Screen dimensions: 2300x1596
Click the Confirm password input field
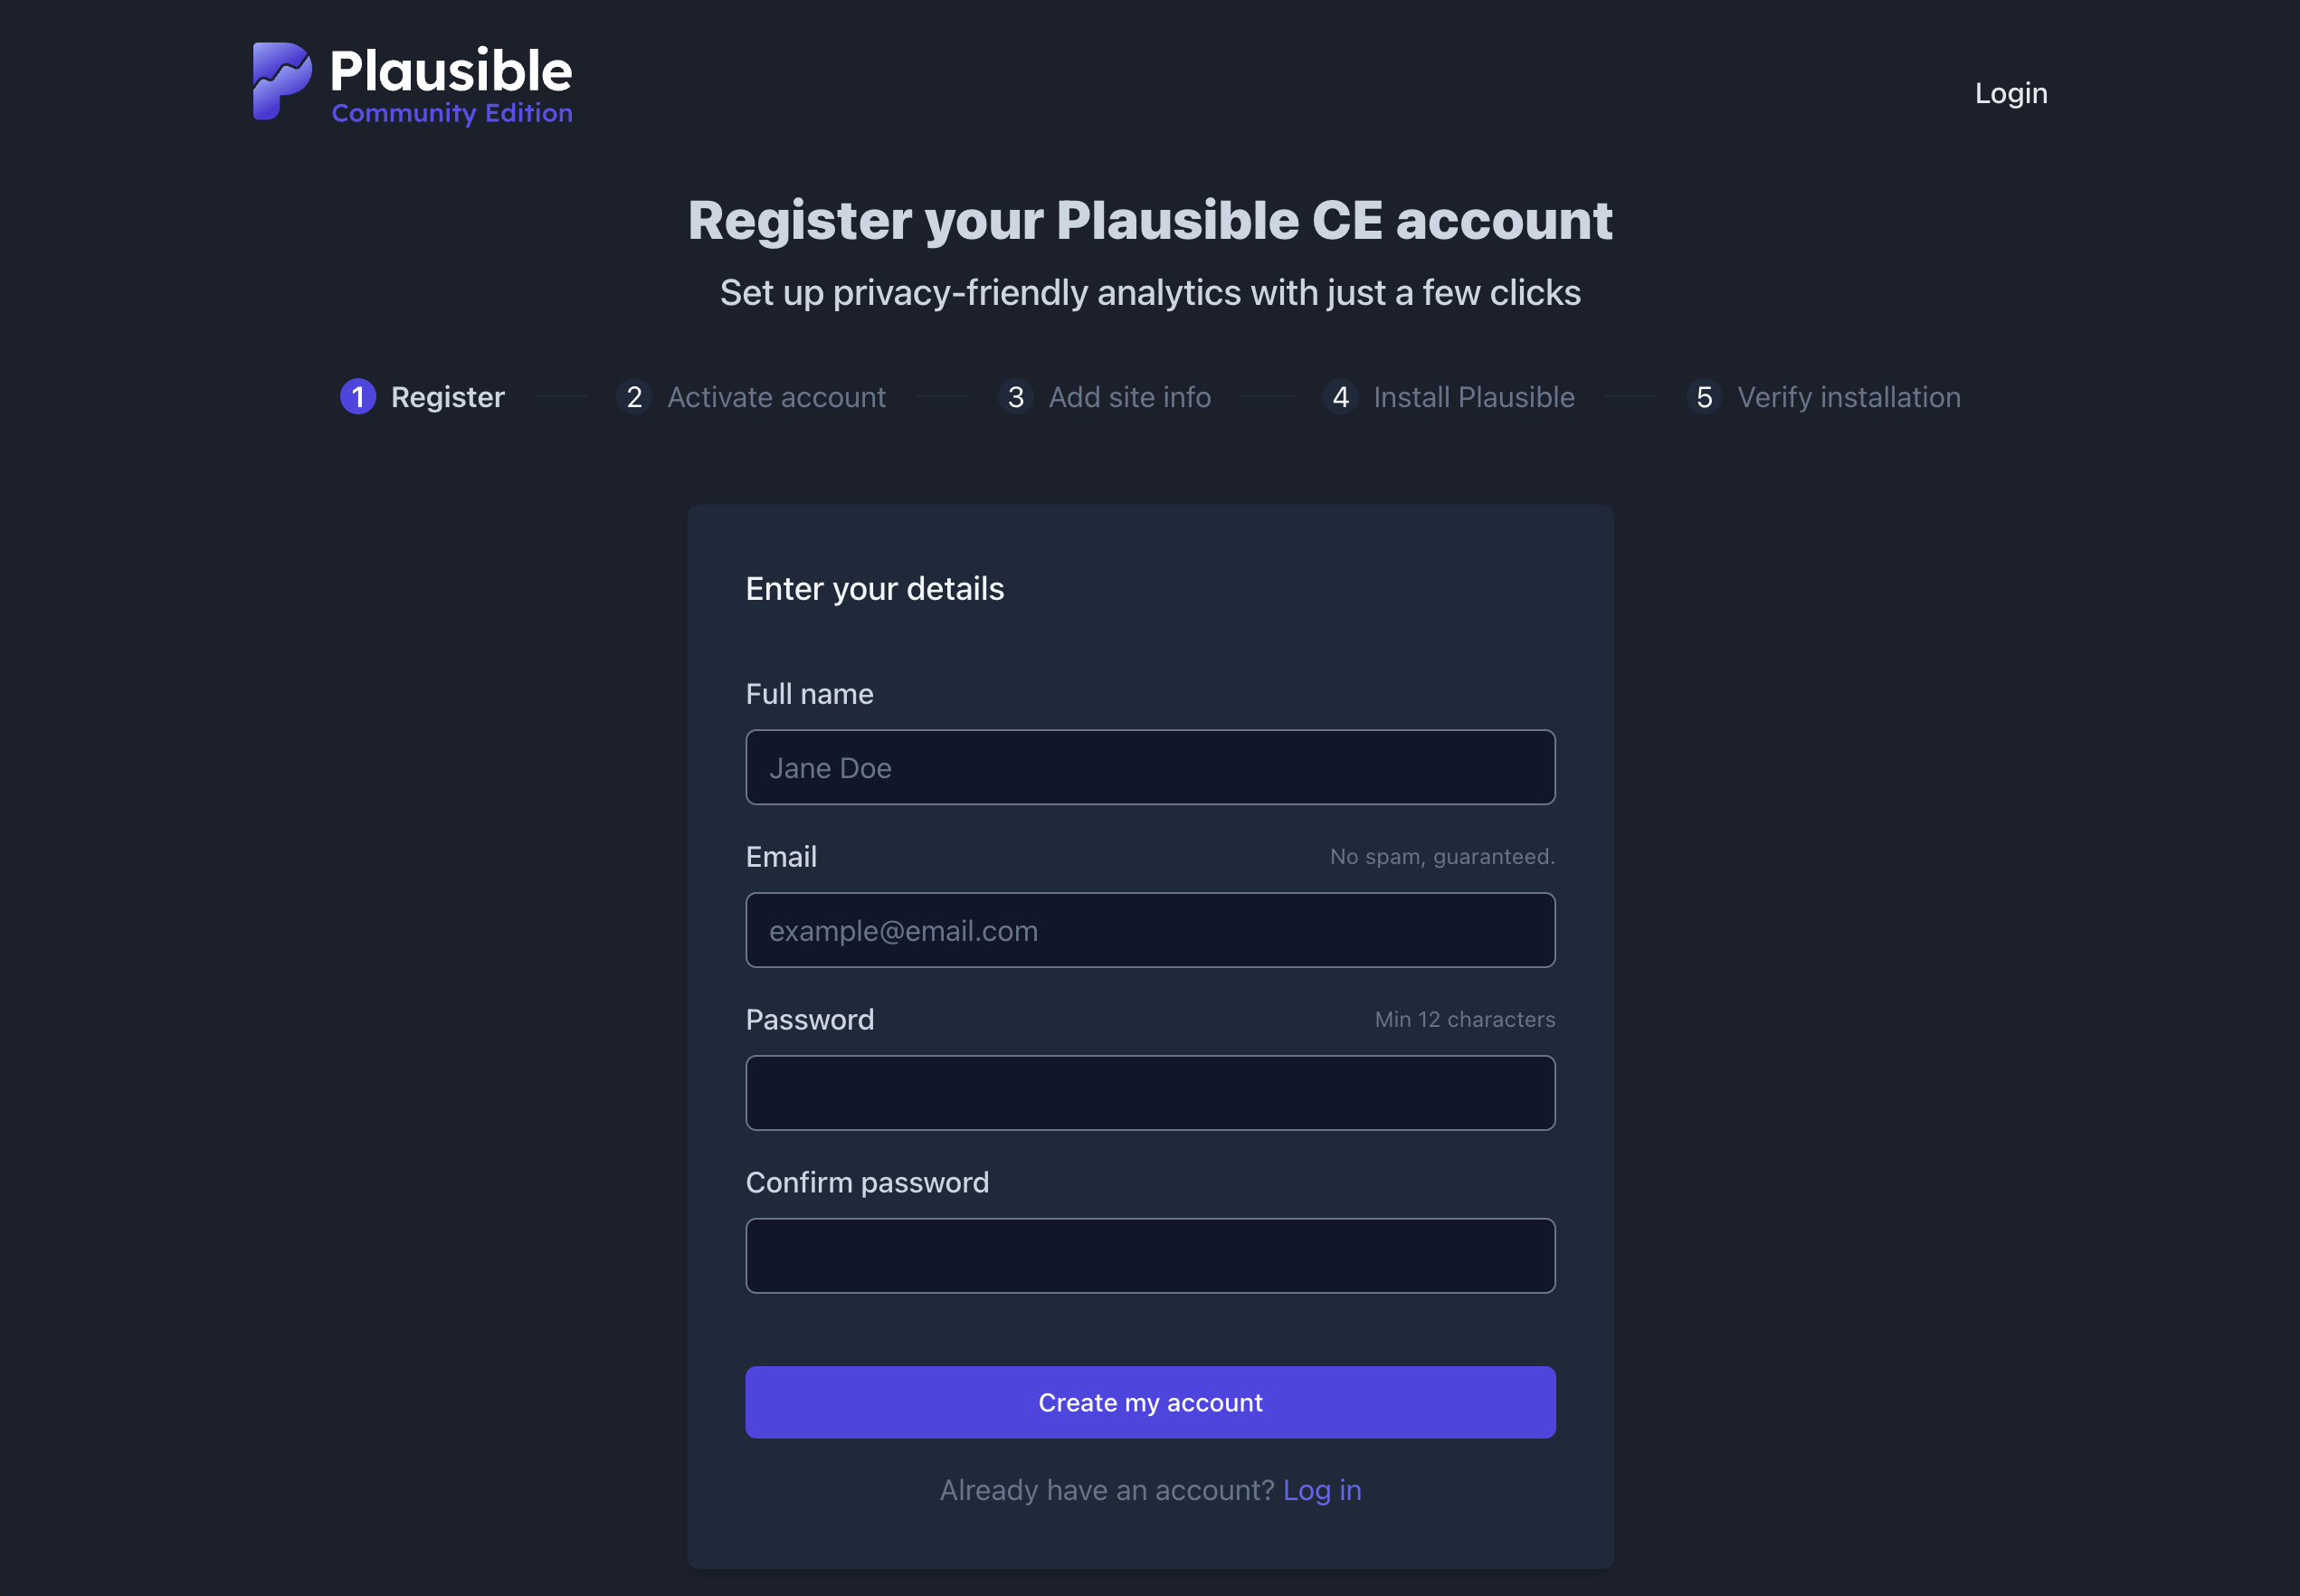click(1150, 1255)
